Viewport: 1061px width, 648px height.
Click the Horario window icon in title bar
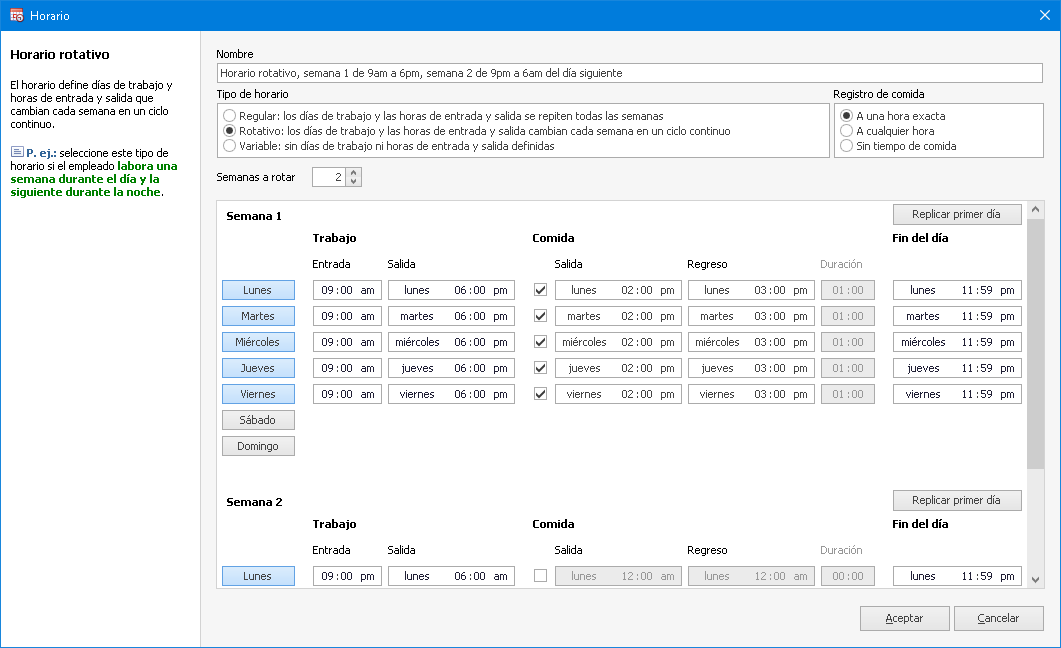point(16,16)
